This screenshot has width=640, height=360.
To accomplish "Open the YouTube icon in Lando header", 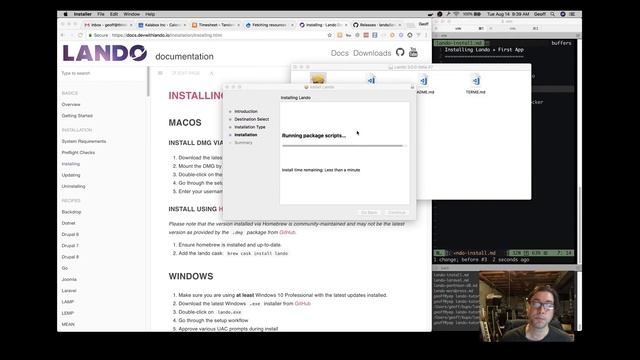I will (413, 52).
